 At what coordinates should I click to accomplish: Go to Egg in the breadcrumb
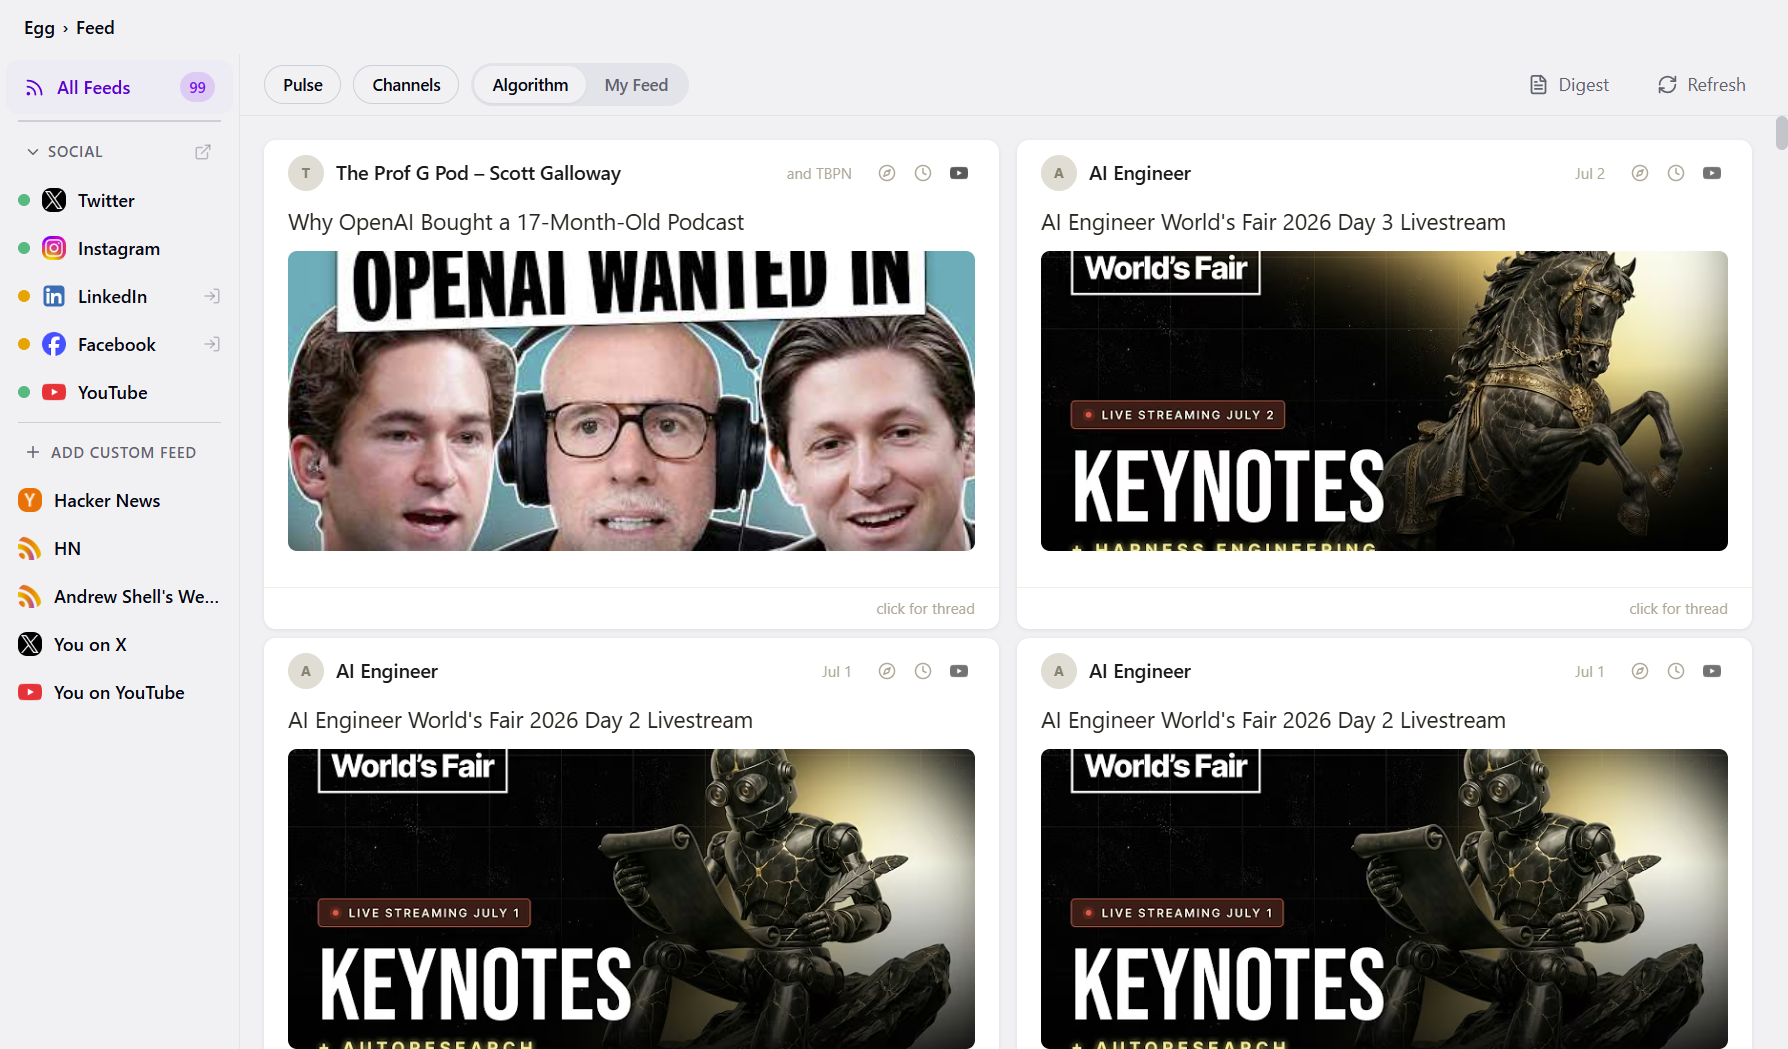pyautogui.click(x=39, y=28)
